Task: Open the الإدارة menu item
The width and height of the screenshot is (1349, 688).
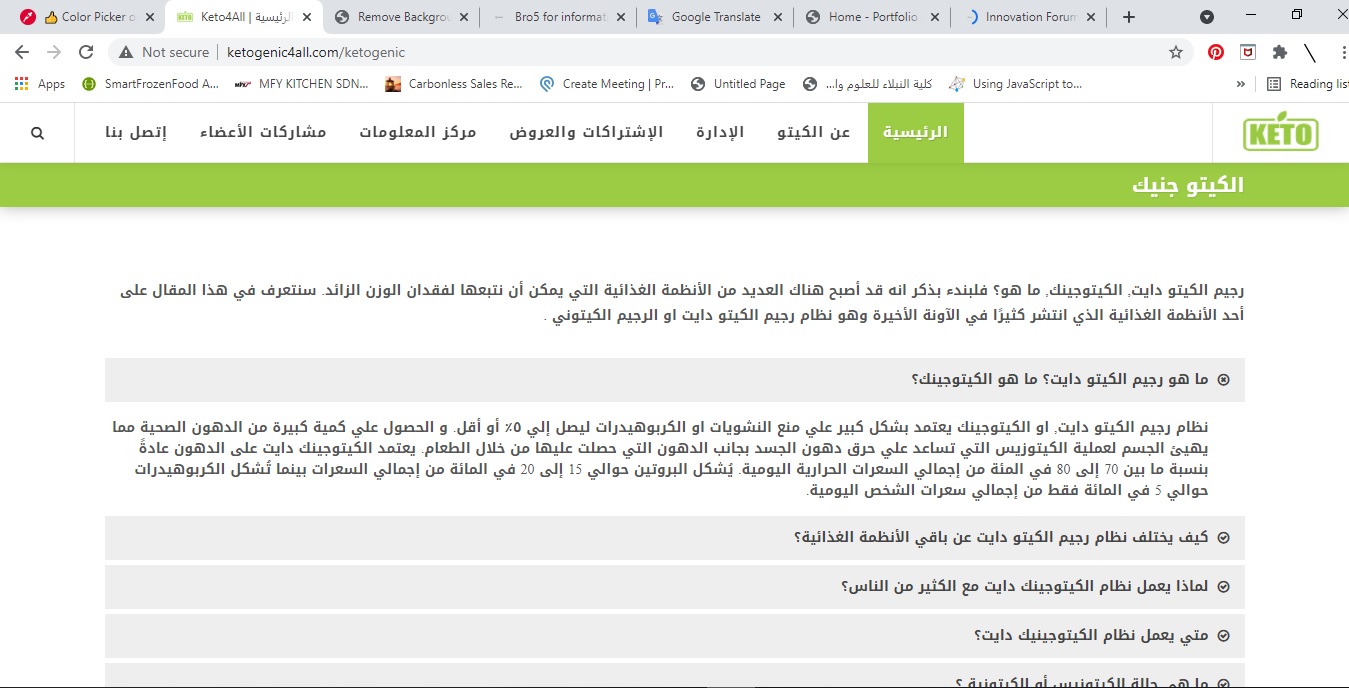Action: [x=720, y=132]
